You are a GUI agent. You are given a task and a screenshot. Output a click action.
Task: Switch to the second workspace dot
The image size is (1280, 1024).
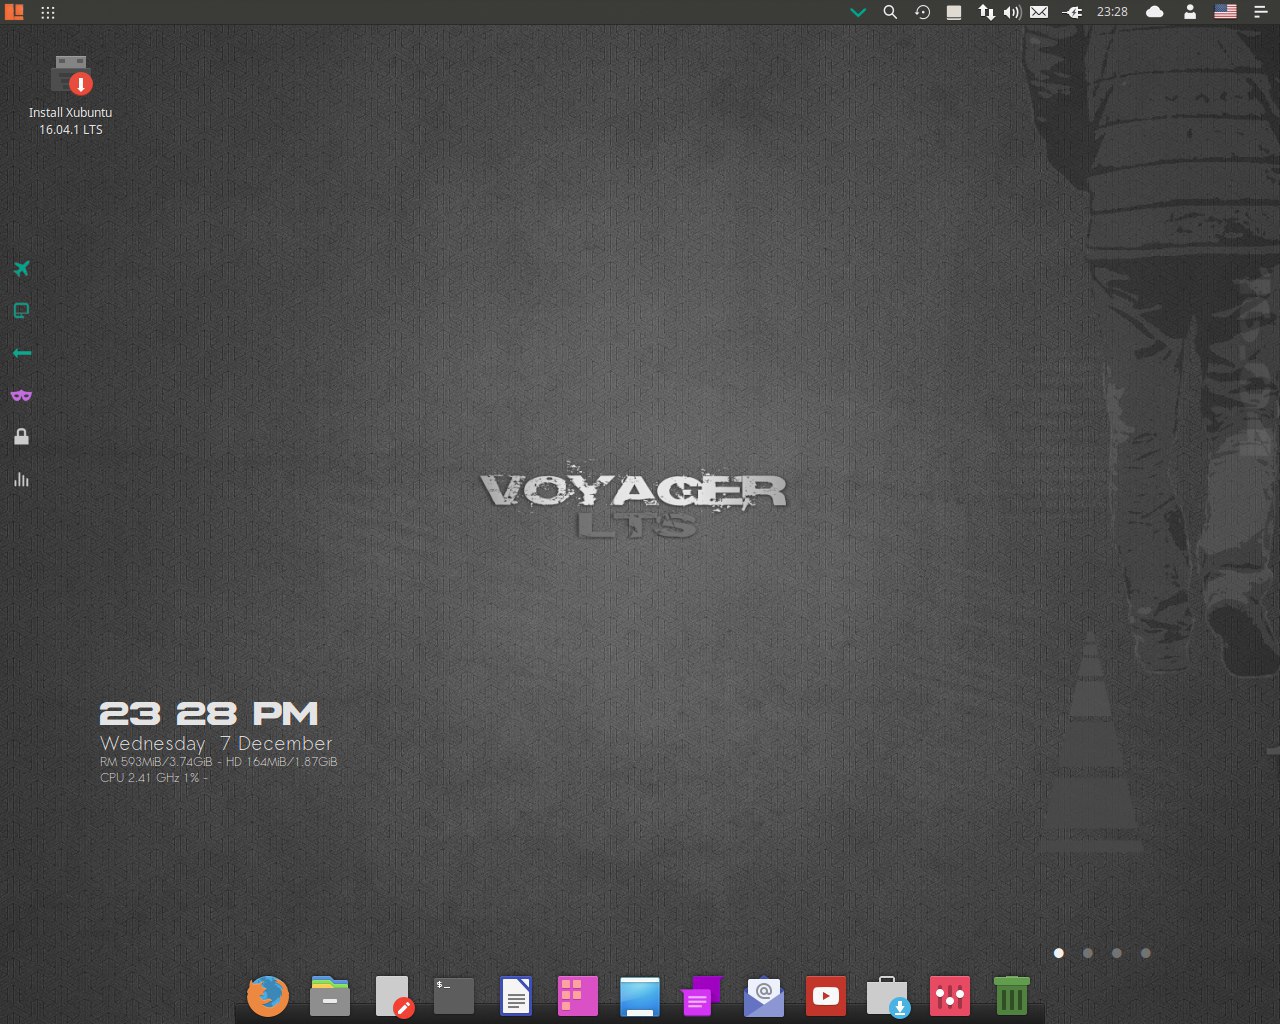point(1088,953)
